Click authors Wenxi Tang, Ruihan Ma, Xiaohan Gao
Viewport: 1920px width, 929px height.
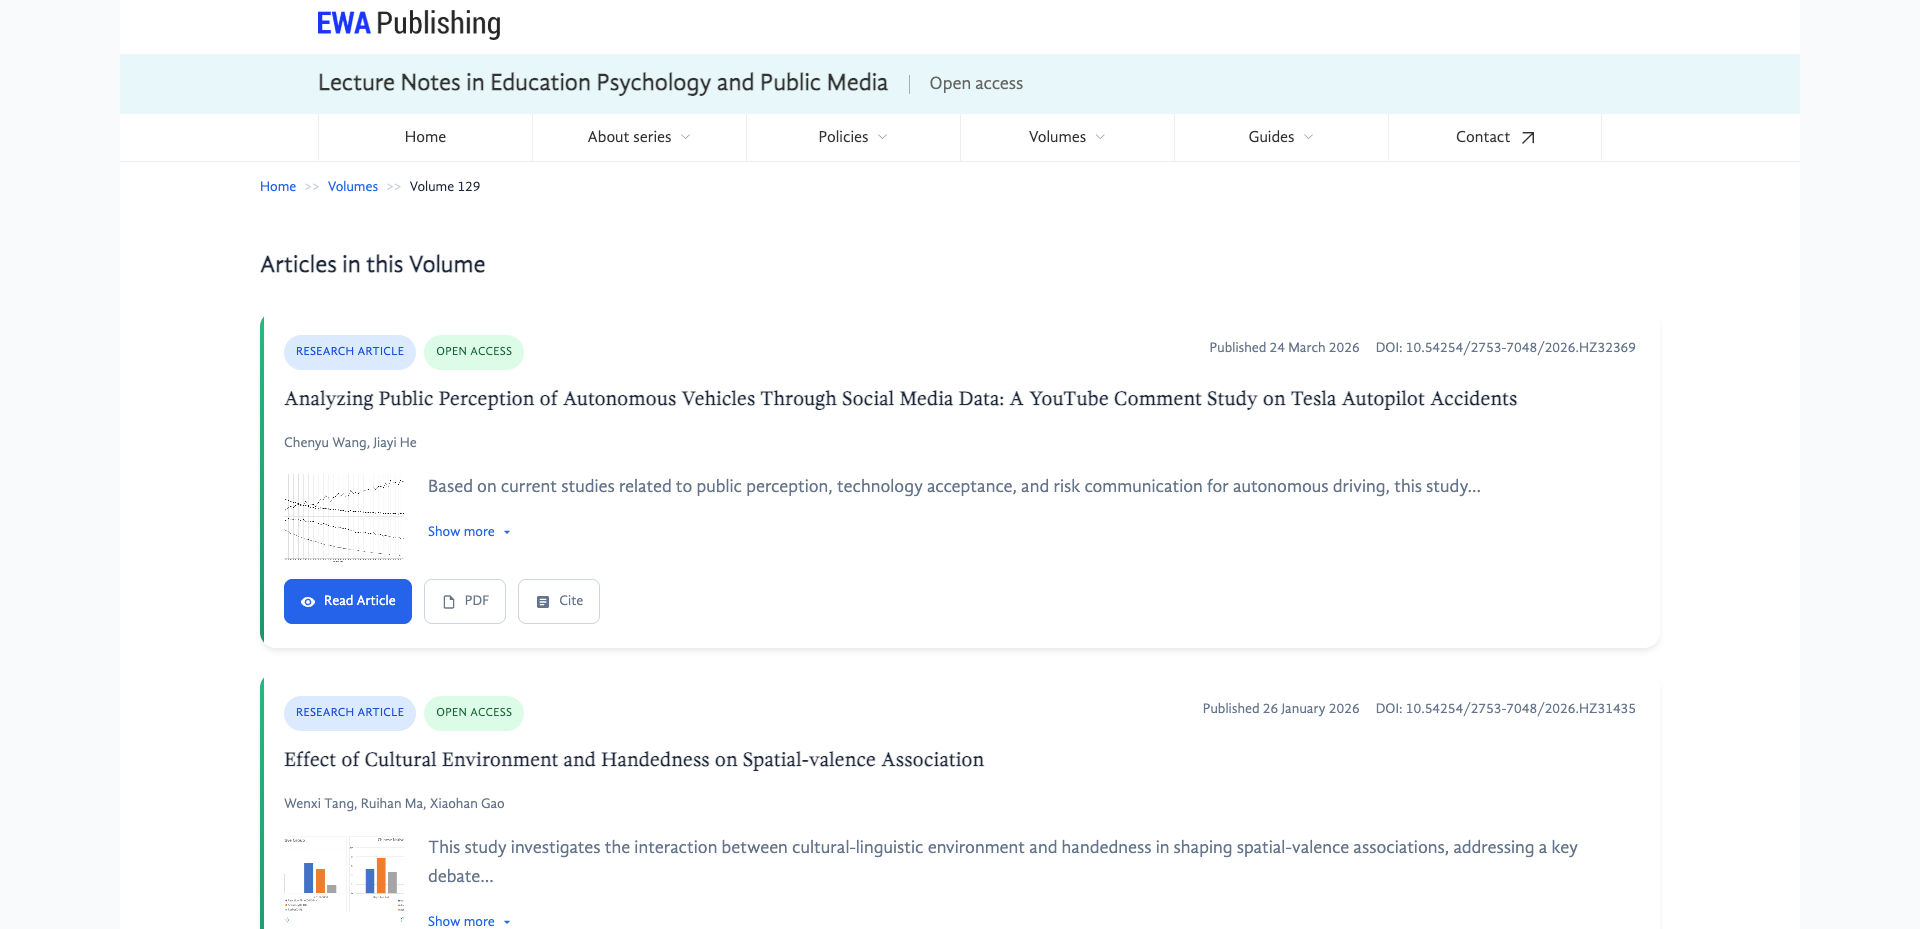394,804
